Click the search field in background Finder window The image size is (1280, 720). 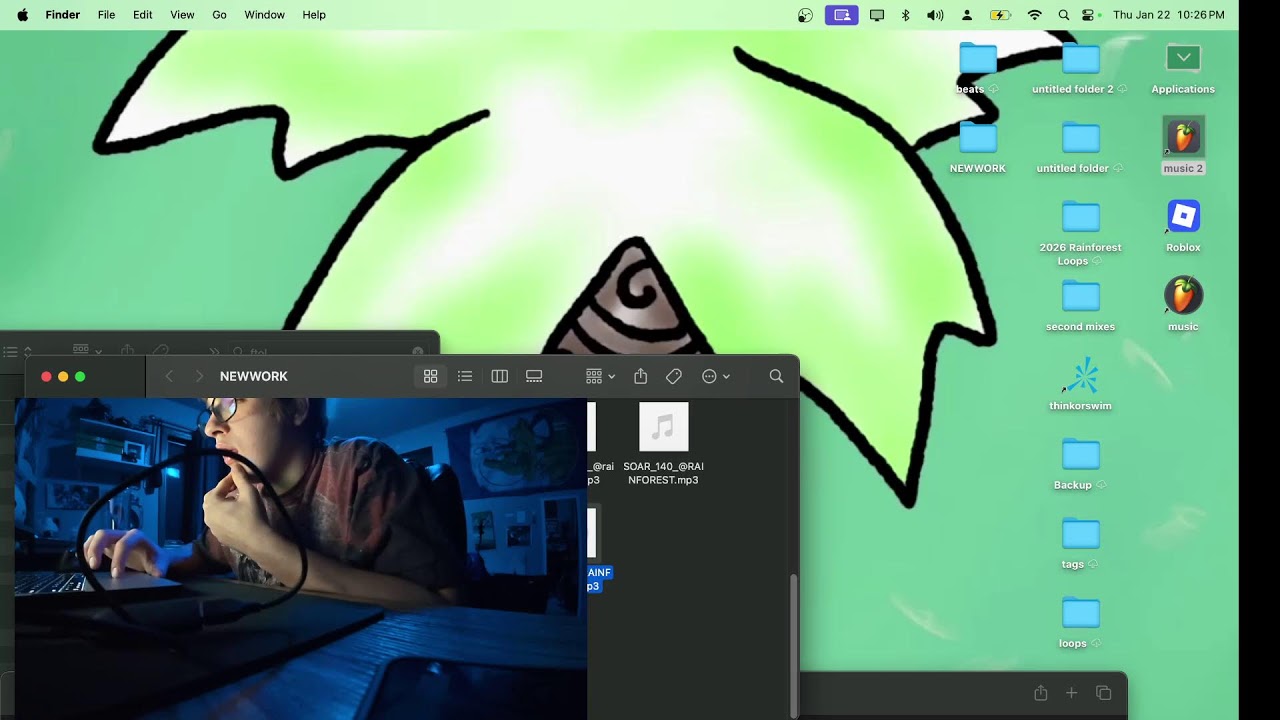(x=328, y=352)
